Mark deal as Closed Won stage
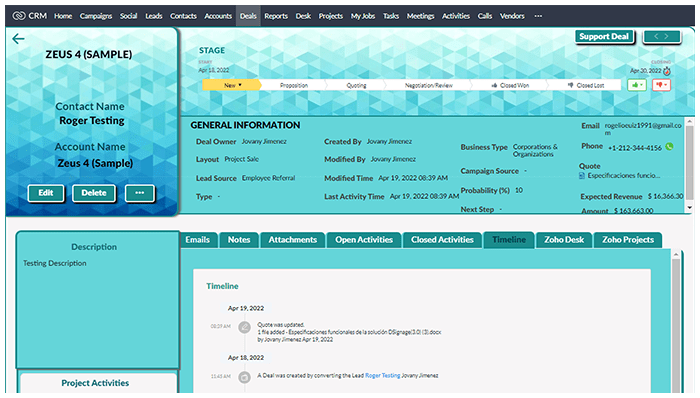This screenshot has width=700, height=398. pos(510,85)
